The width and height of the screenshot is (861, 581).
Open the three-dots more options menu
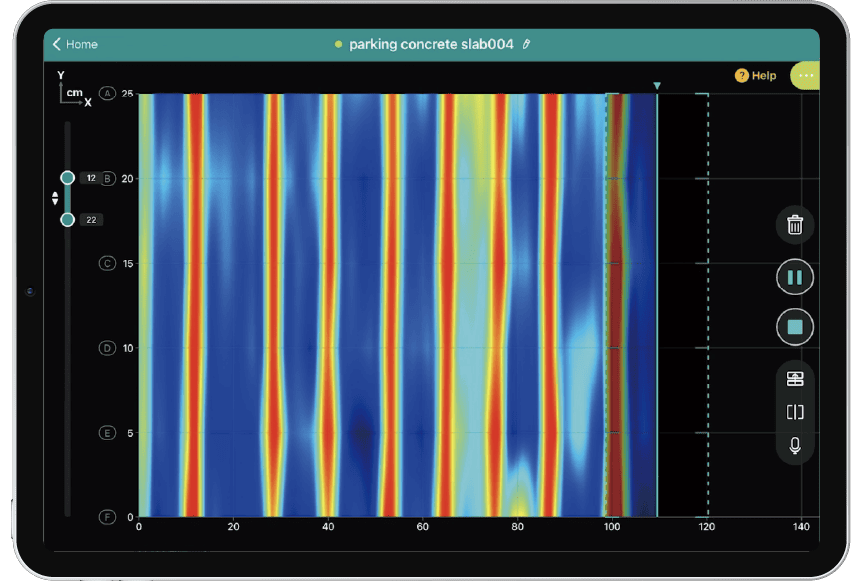[806, 75]
